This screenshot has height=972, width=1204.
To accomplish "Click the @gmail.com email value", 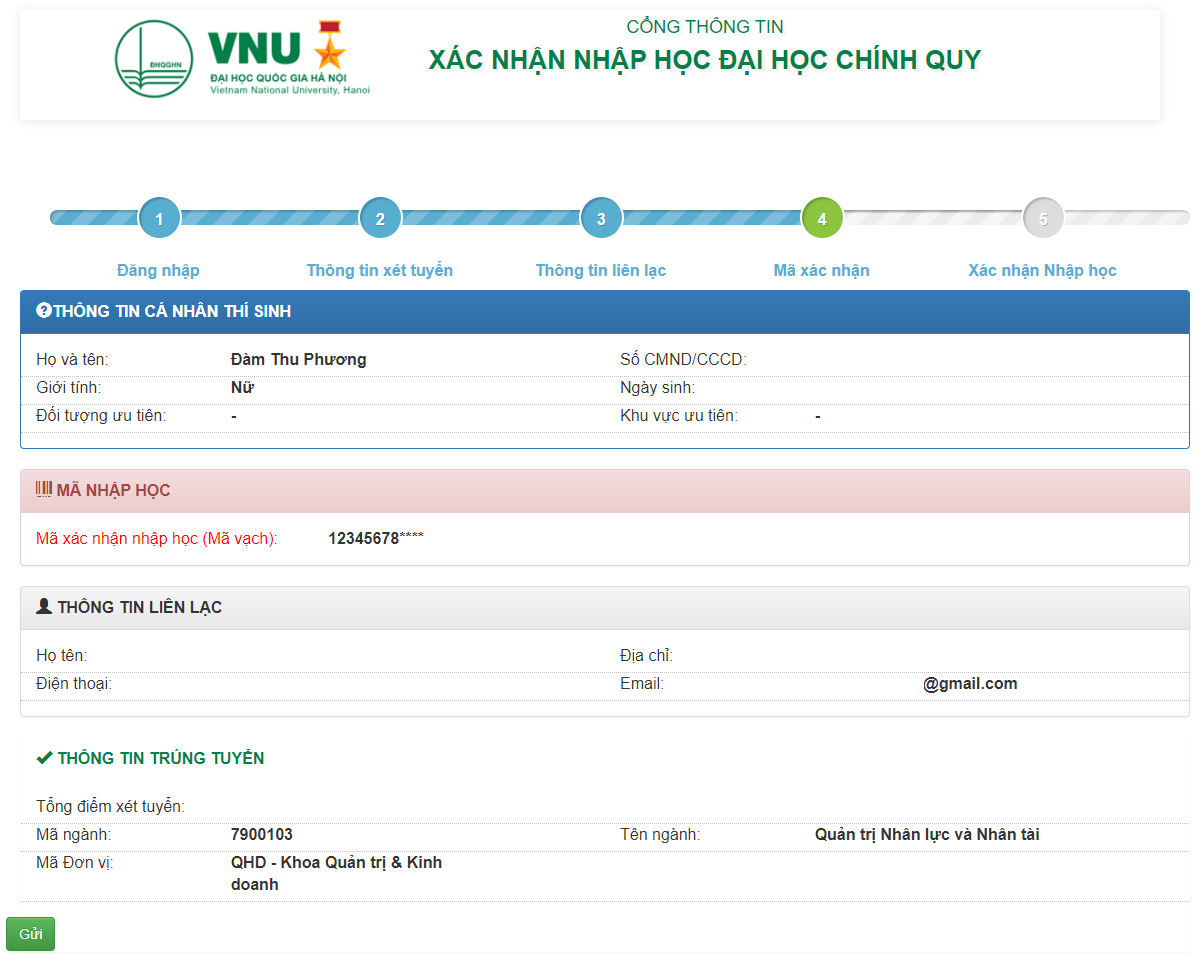I will pyautogui.click(x=970, y=684).
